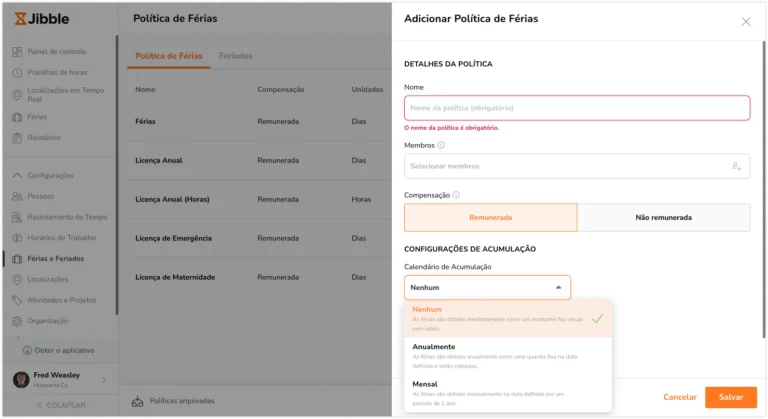Viewport: 768px width, 419px height.
Task: Choose Mensal in accrual dropdown
Action: click(508, 394)
